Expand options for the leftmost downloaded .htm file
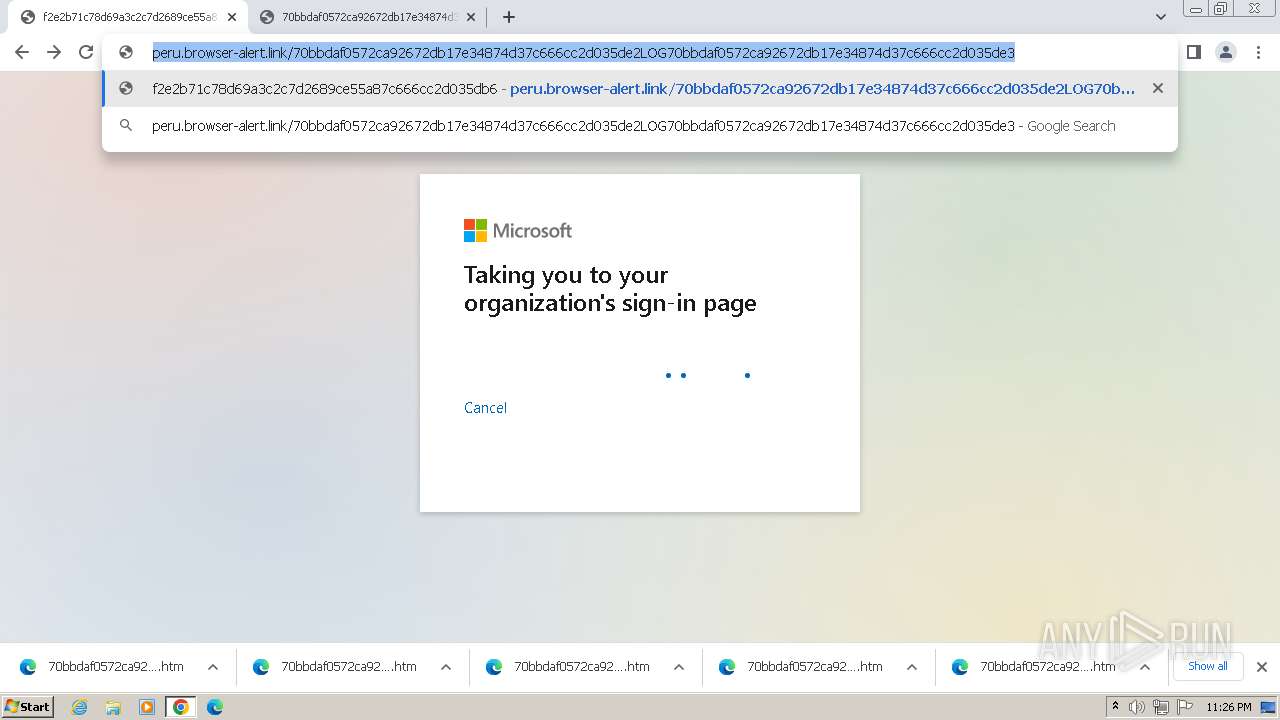This screenshot has width=1280, height=720. coord(213,667)
